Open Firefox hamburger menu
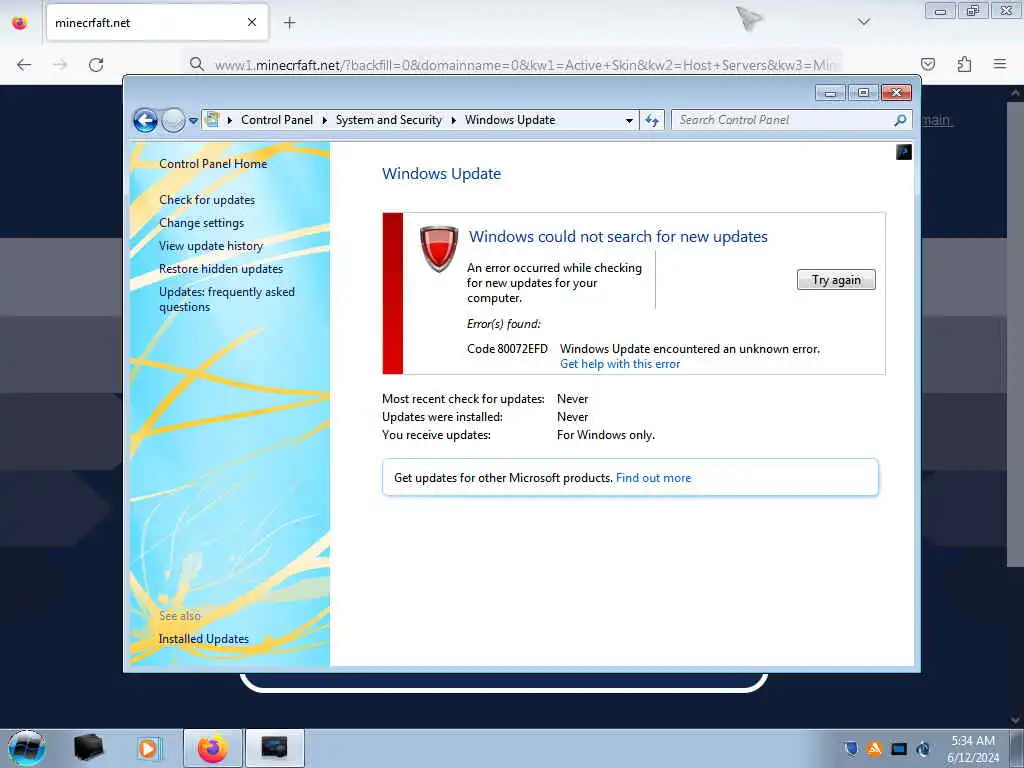The image size is (1024, 768). [1000, 64]
